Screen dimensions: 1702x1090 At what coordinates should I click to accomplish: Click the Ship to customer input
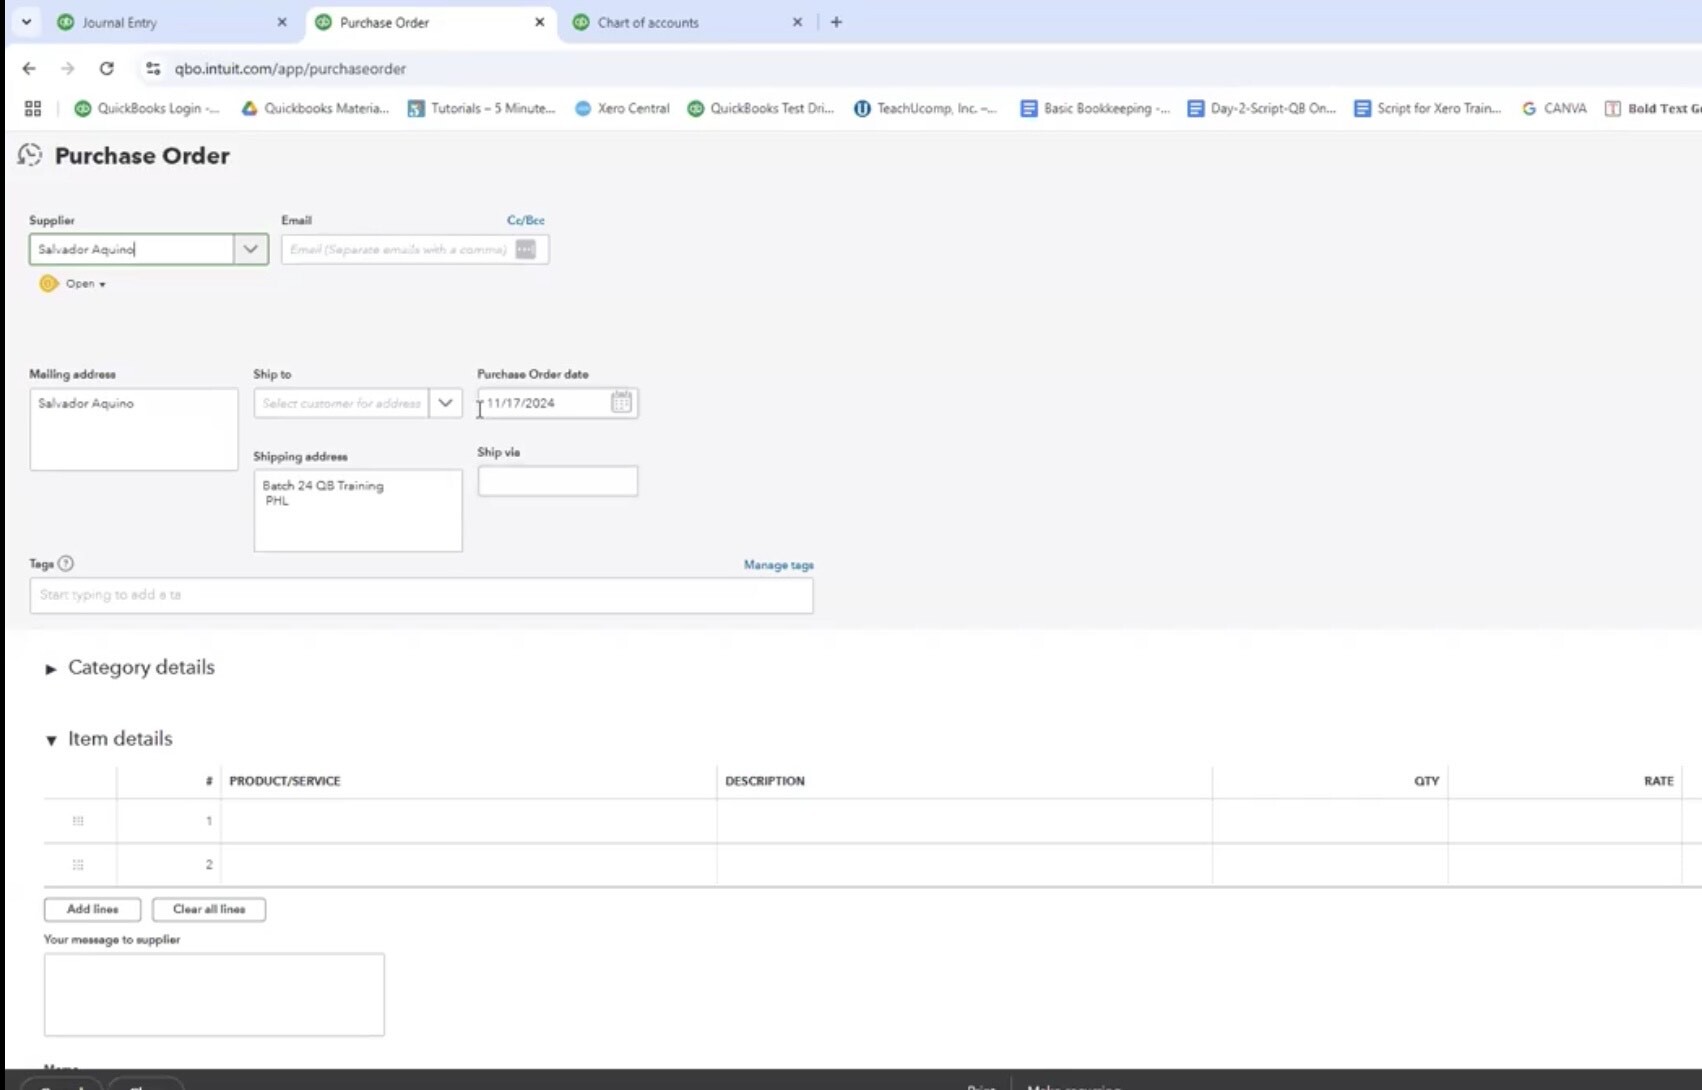(341, 403)
